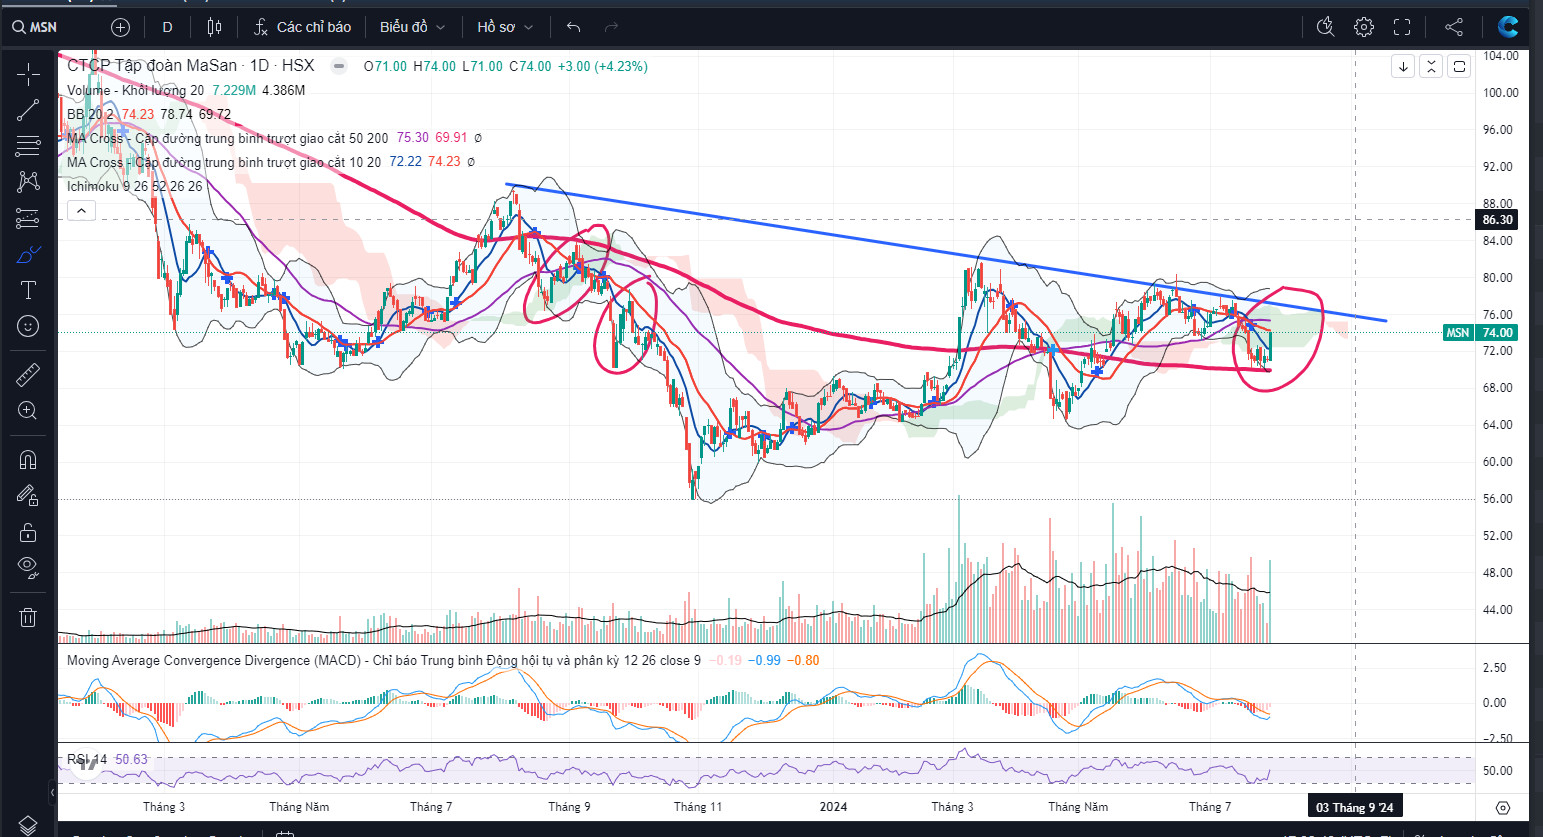This screenshot has height=837, width=1543.
Task: Open quick search tool
Action: [x=1325, y=27]
